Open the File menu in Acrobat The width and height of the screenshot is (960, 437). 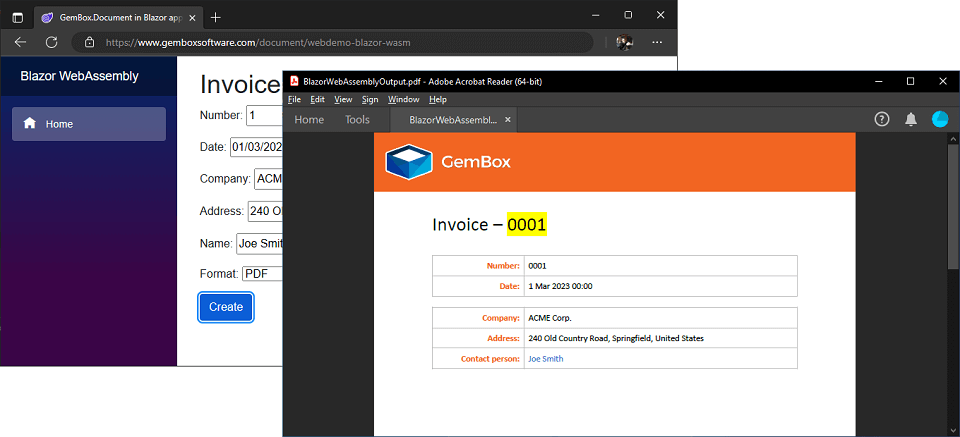(294, 99)
